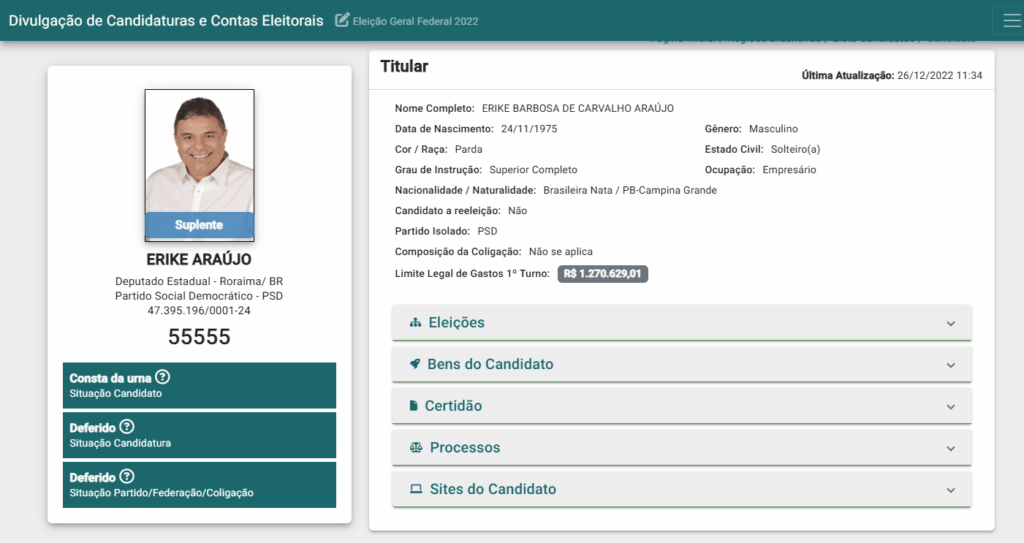Open Eleição Geral Federal 2022 link
This screenshot has height=543, width=1024.
[x=415, y=21]
